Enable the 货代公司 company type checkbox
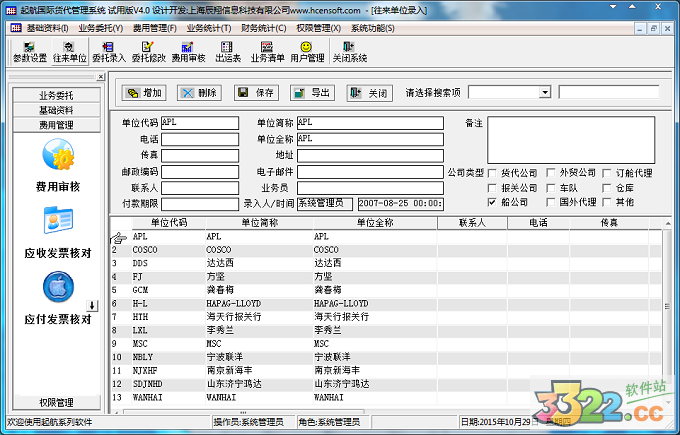Viewport: 680px width, 435px height. 492,173
